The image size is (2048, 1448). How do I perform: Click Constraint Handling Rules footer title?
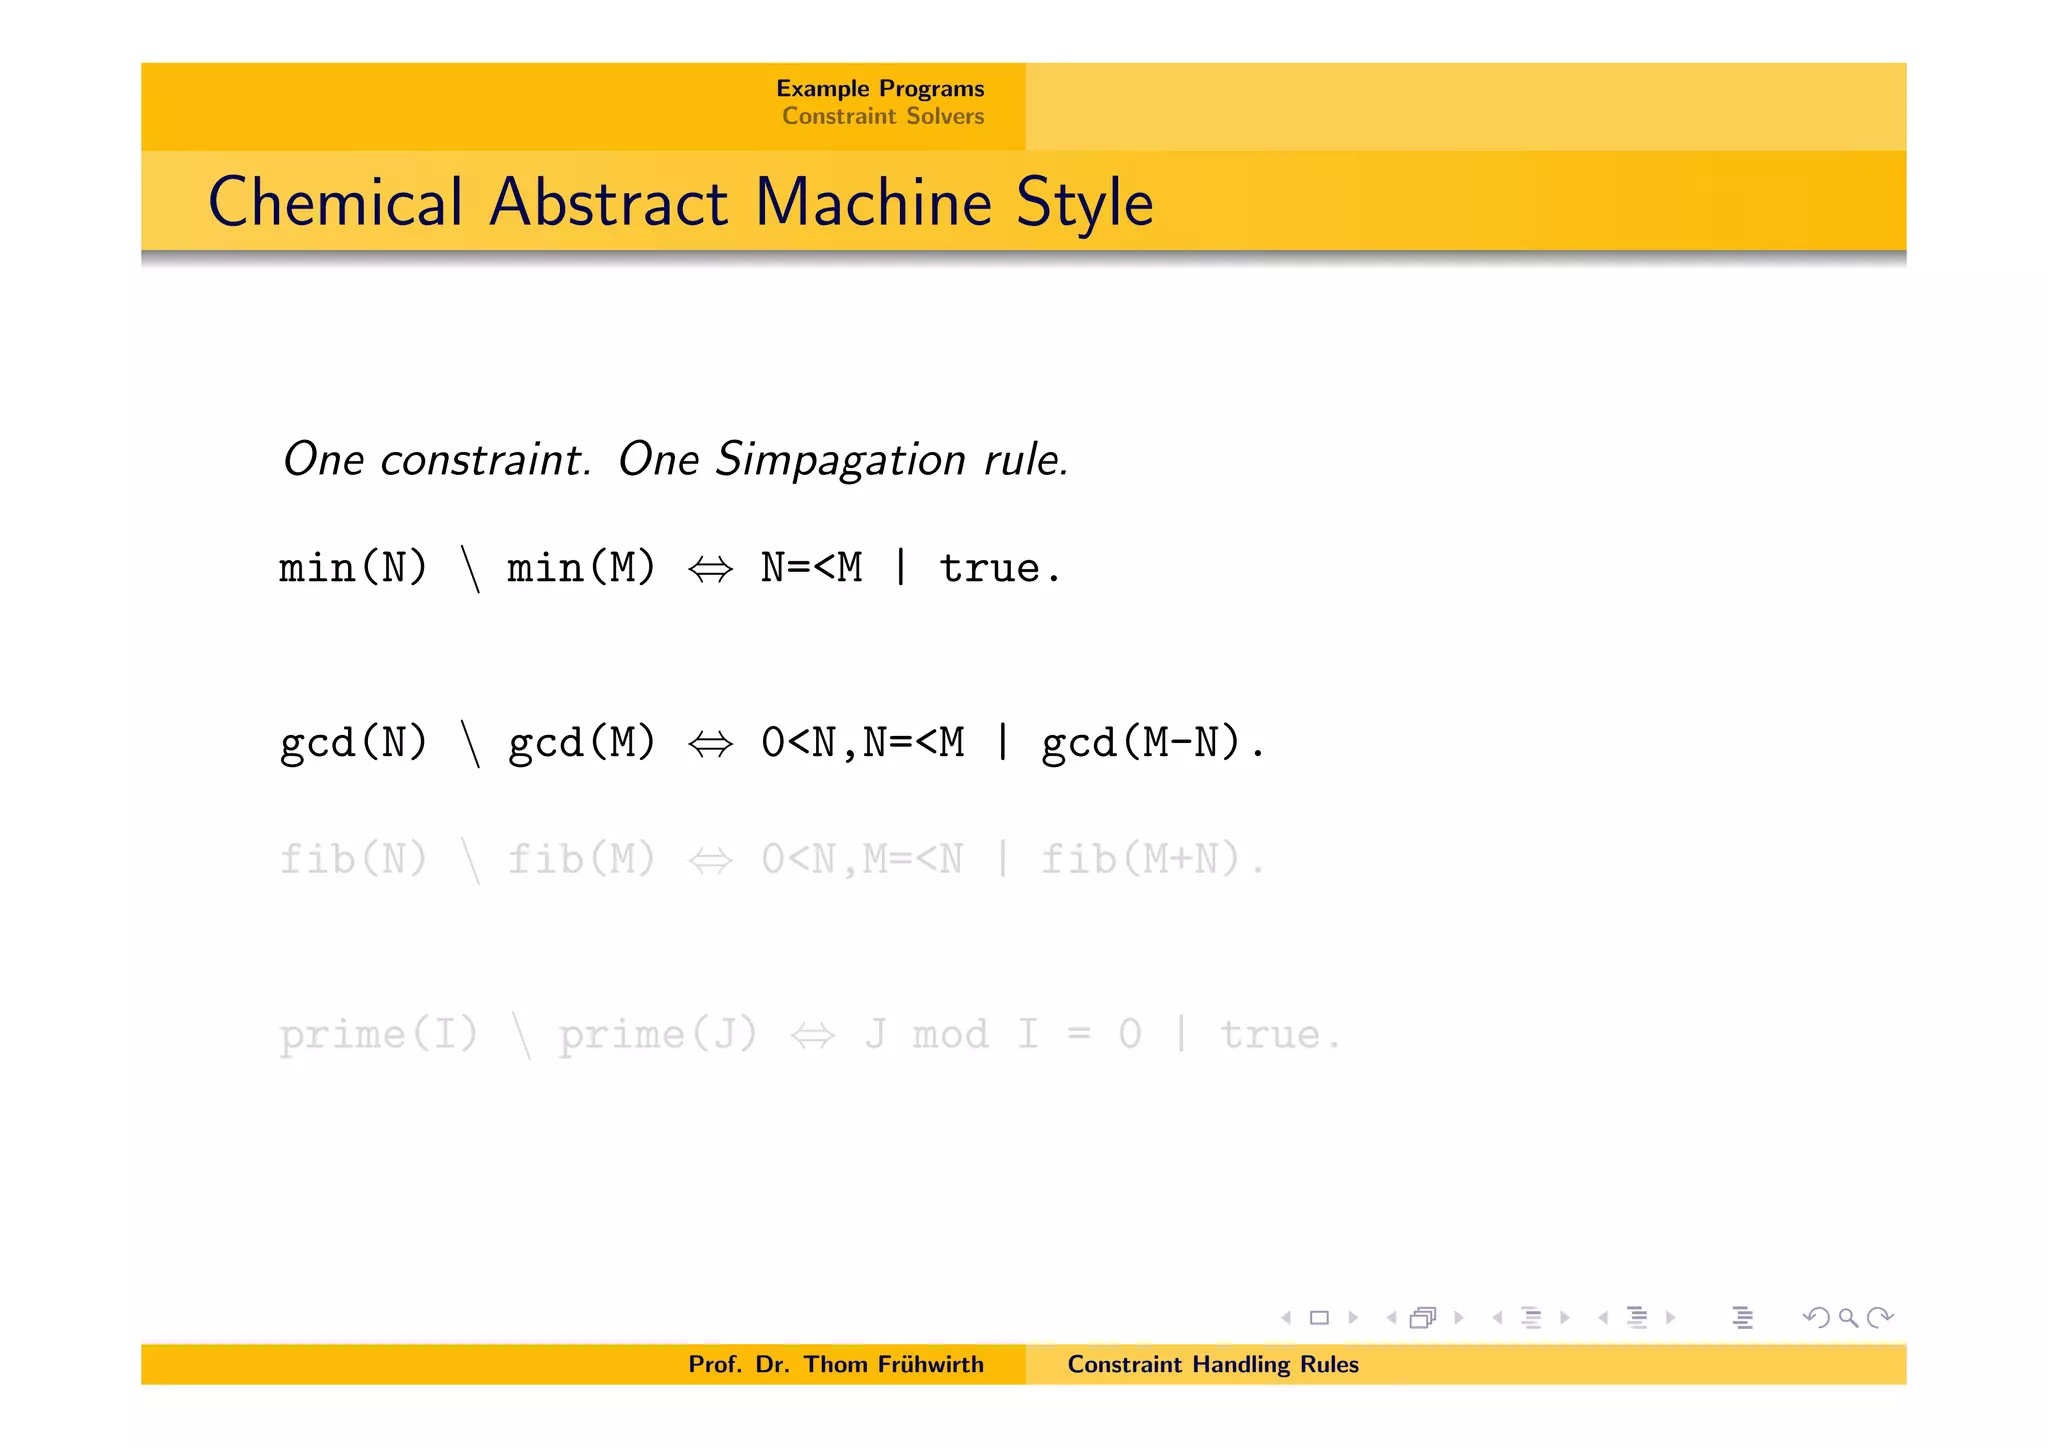point(1212,1364)
